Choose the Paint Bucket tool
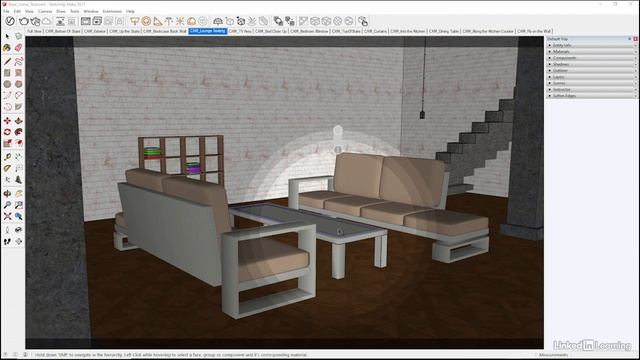The height and width of the screenshot is (360, 640). pyautogui.click(x=7, y=48)
